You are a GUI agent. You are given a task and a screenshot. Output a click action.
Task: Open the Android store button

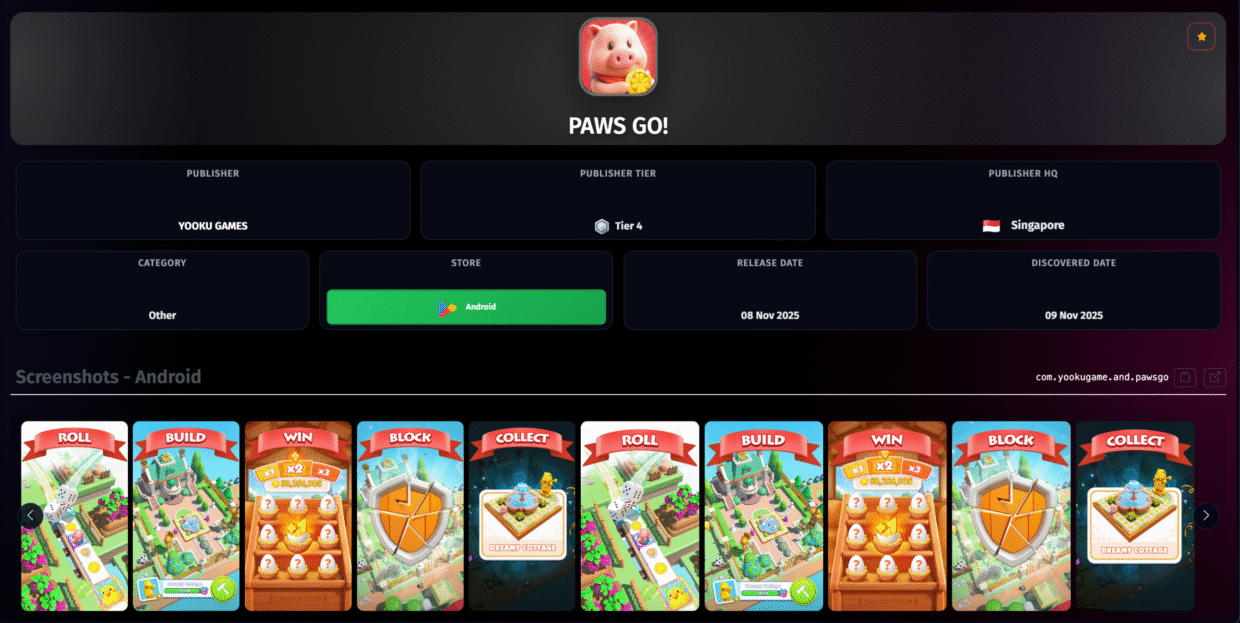coord(466,307)
